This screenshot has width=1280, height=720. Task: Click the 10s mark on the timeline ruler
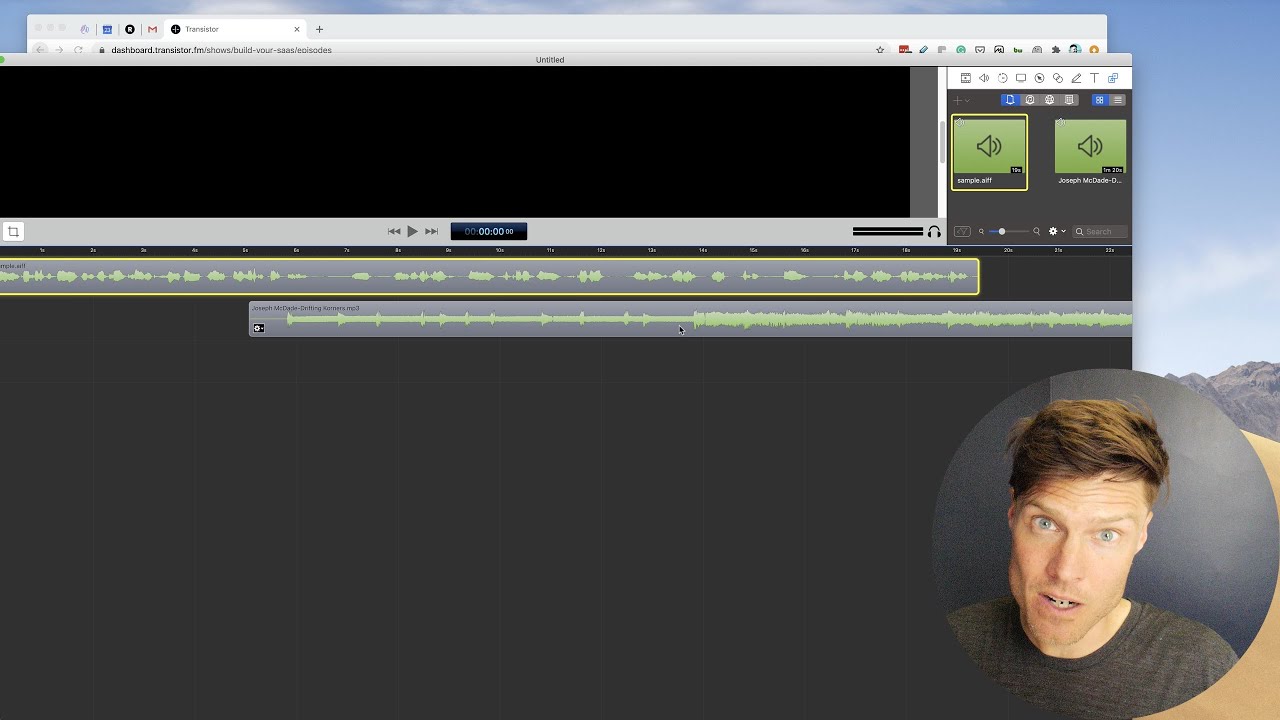pyautogui.click(x=500, y=250)
